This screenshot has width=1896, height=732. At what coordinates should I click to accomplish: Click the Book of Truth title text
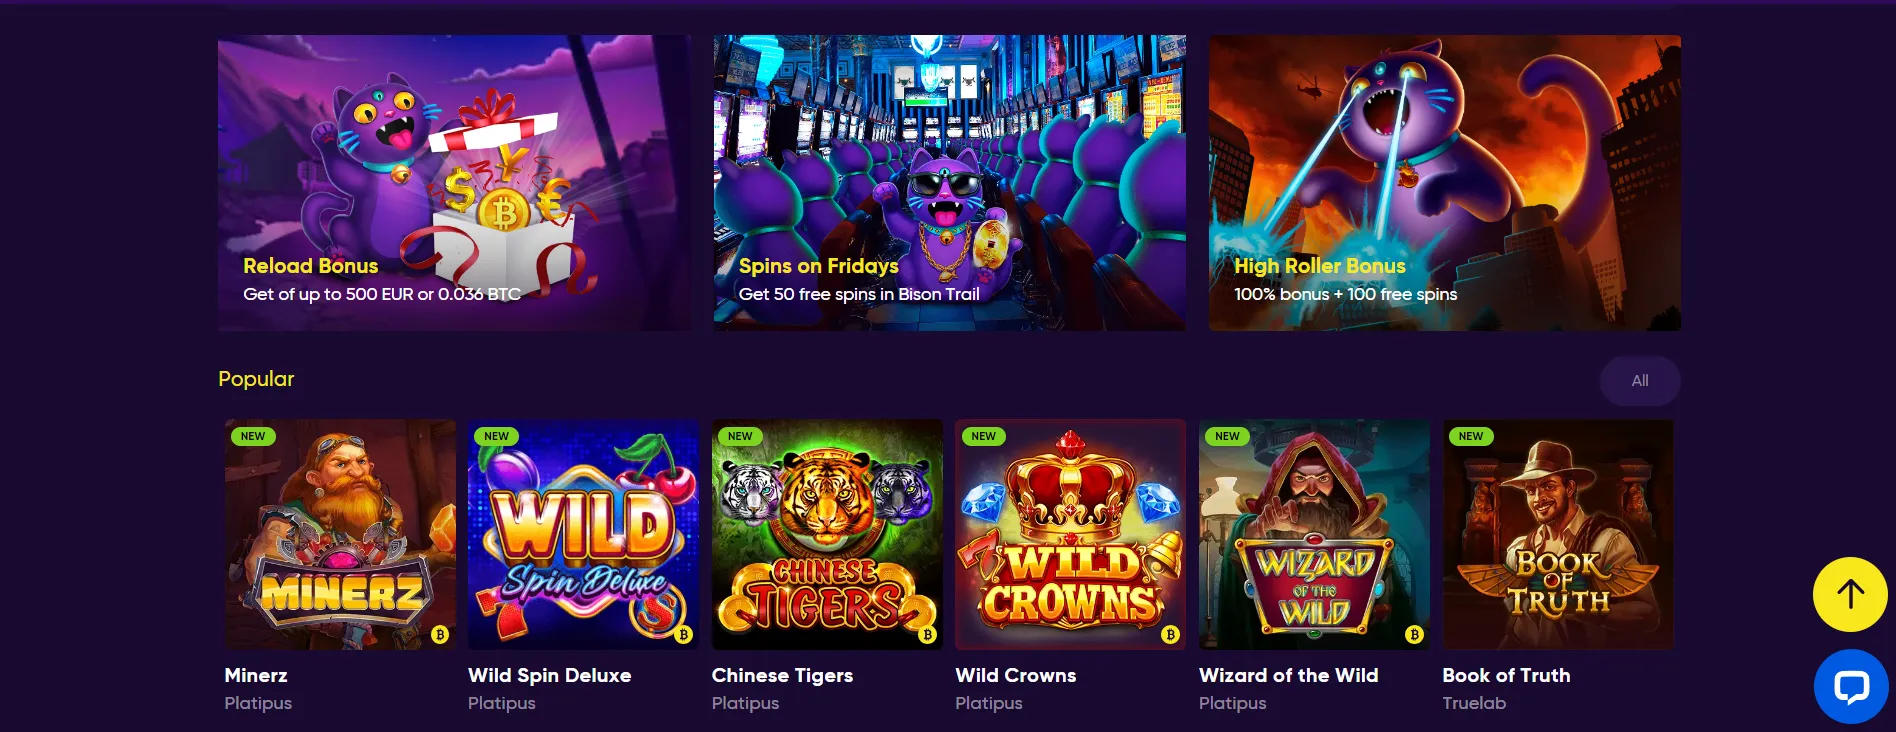(x=1506, y=675)
